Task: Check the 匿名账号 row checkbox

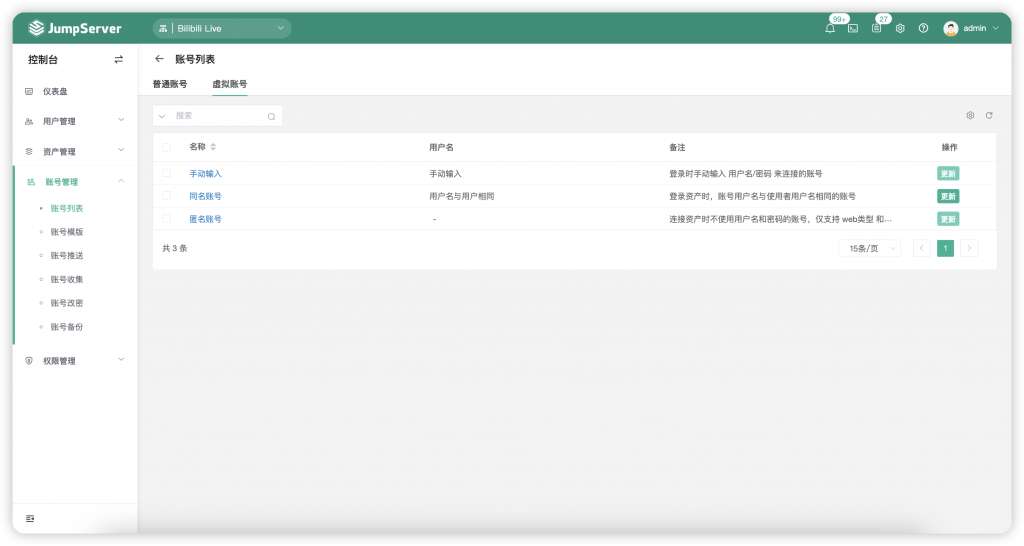Action: (x=167, y=219)
